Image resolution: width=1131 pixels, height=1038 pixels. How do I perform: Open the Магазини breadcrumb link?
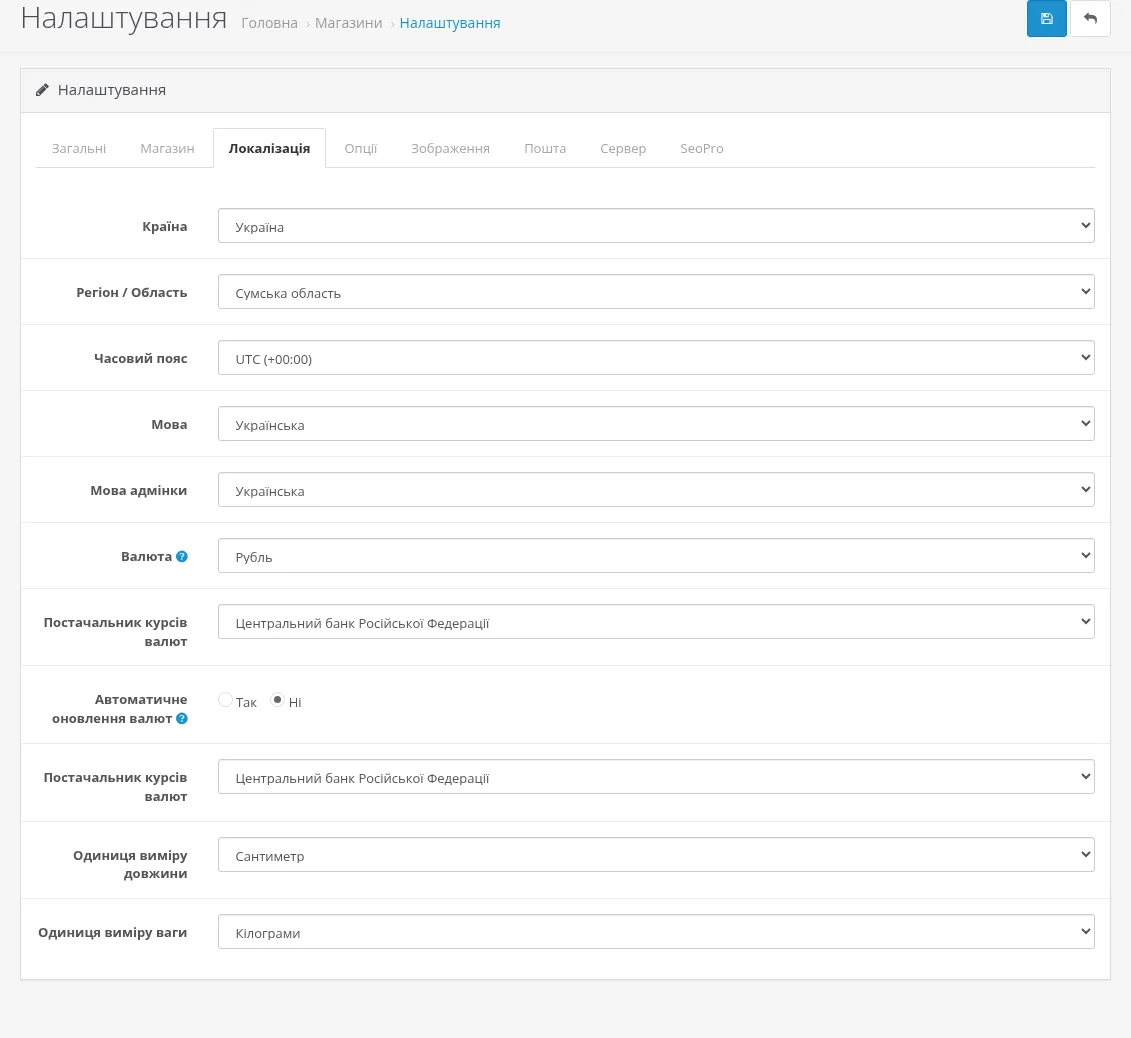click(x=348, y=23)
